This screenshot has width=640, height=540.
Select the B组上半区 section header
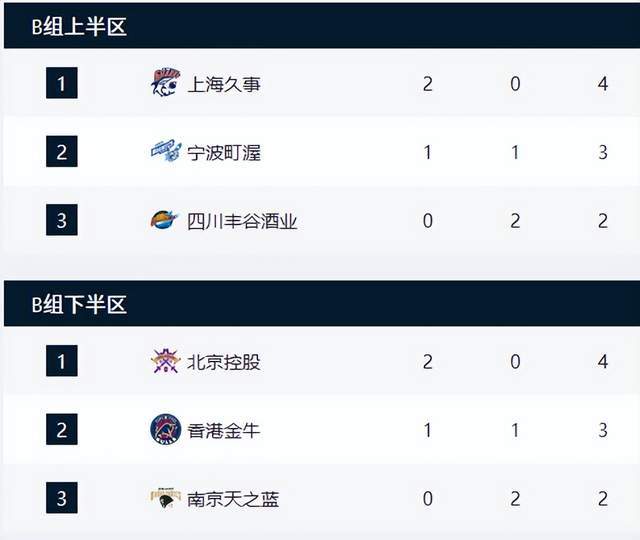coord(79,27)
